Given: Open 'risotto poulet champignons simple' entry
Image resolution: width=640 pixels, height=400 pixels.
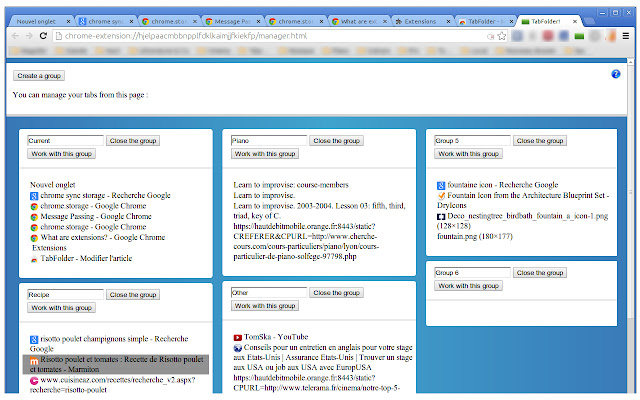Looking at the screenshot, I should tap(109, 343).
